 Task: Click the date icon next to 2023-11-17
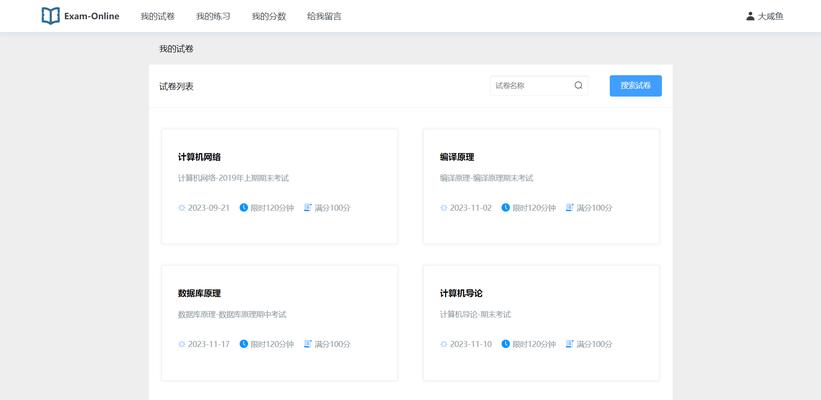coord(182,344)
